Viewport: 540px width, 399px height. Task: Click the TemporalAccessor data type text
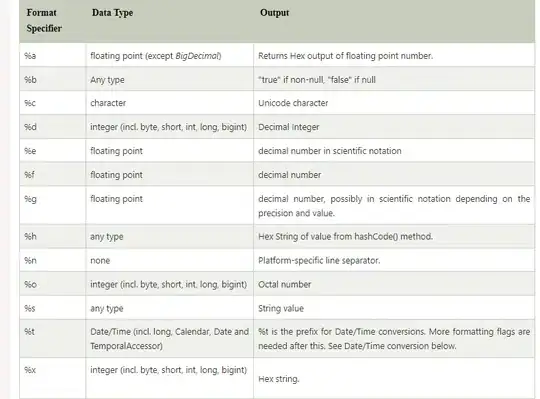click(x=126, y=346)
